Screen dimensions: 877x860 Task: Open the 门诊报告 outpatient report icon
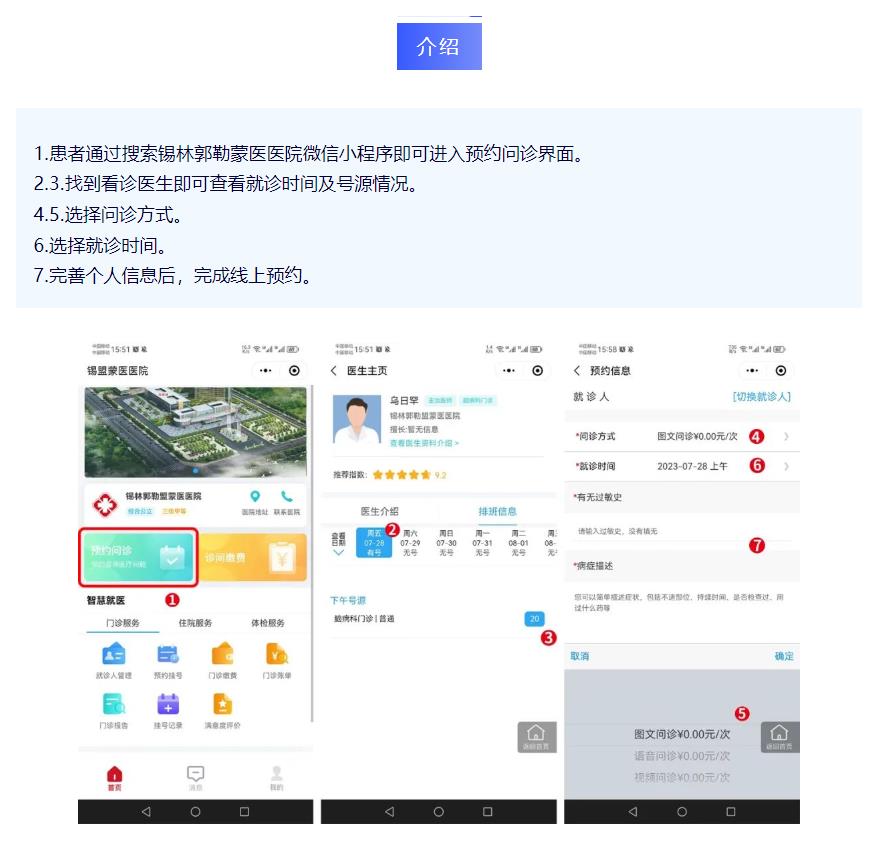113,705
